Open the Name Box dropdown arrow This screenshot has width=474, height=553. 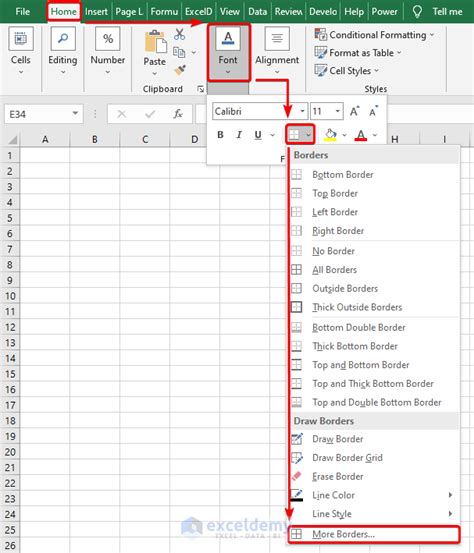tap(75, 113)
